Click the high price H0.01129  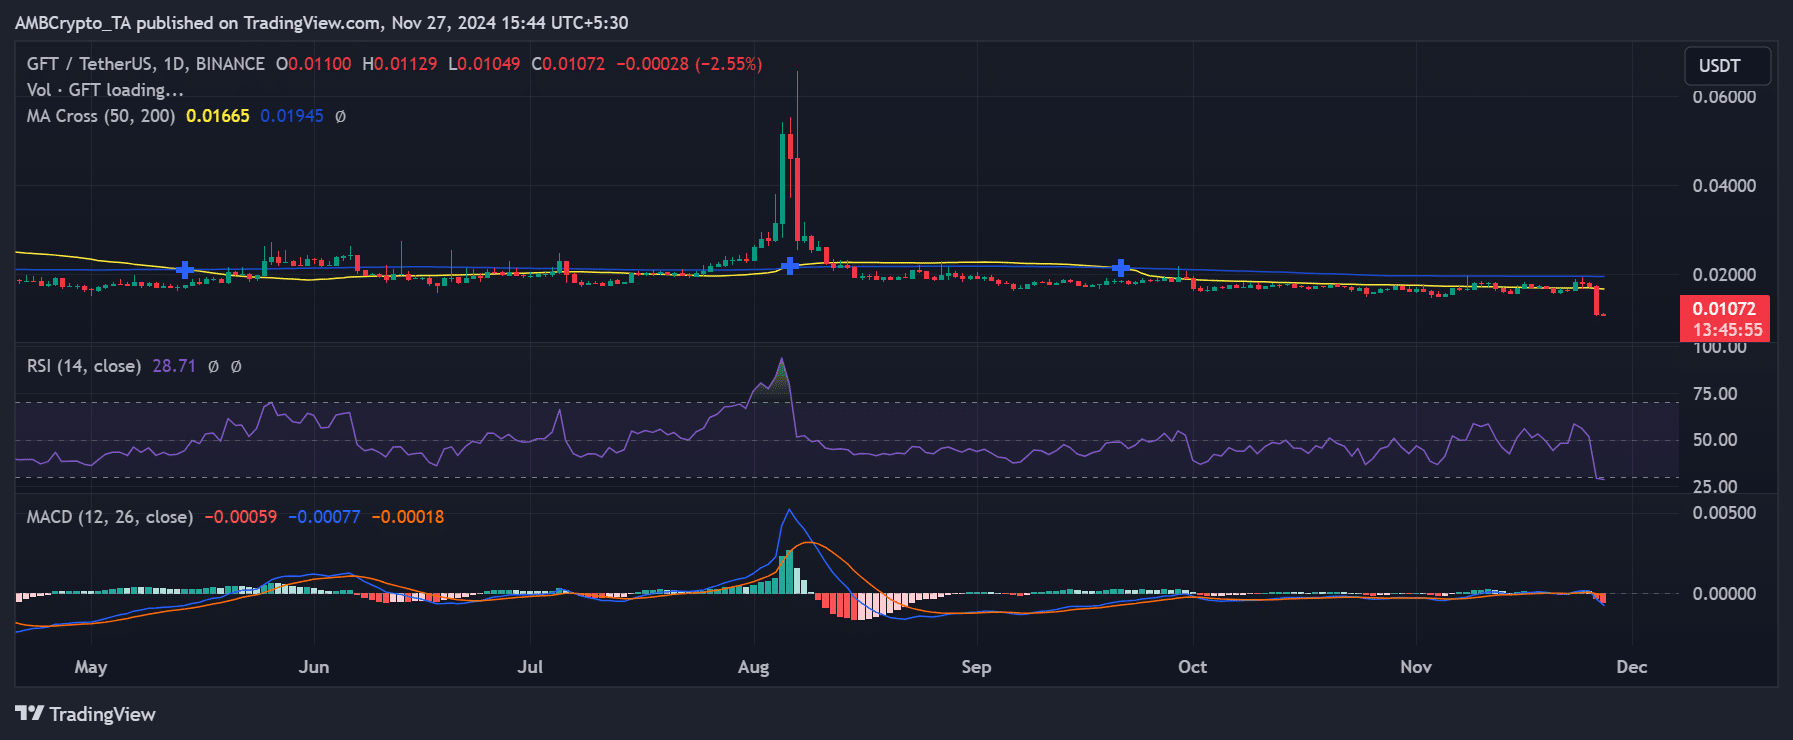(x=400, y=64)
